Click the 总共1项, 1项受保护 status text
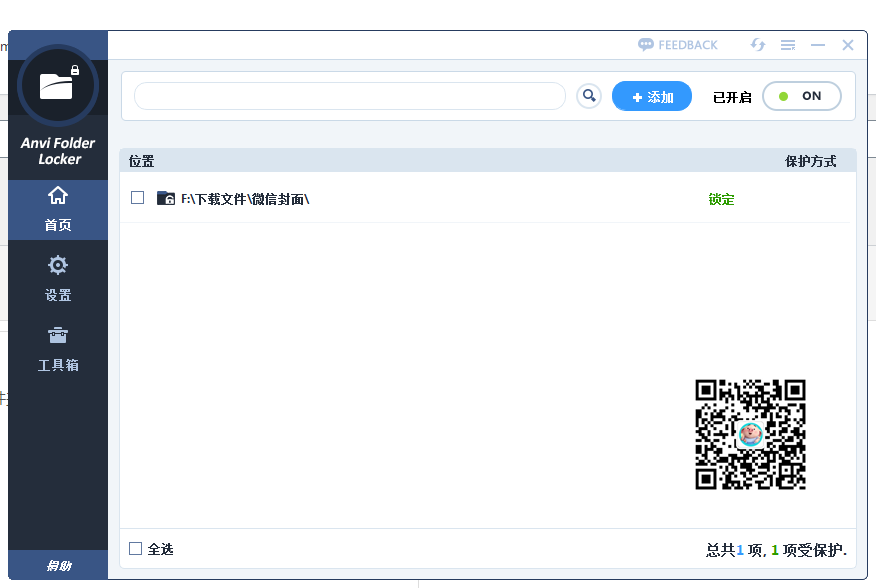Viewport: 876px width, 588px height. [777, 550]
